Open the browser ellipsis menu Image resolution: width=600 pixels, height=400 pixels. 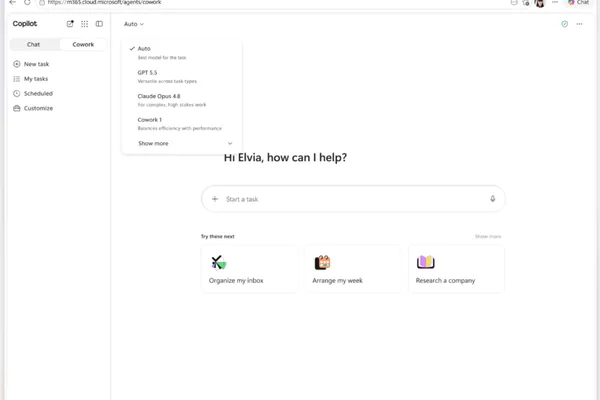pyautogui.click(x=555, y=2)
